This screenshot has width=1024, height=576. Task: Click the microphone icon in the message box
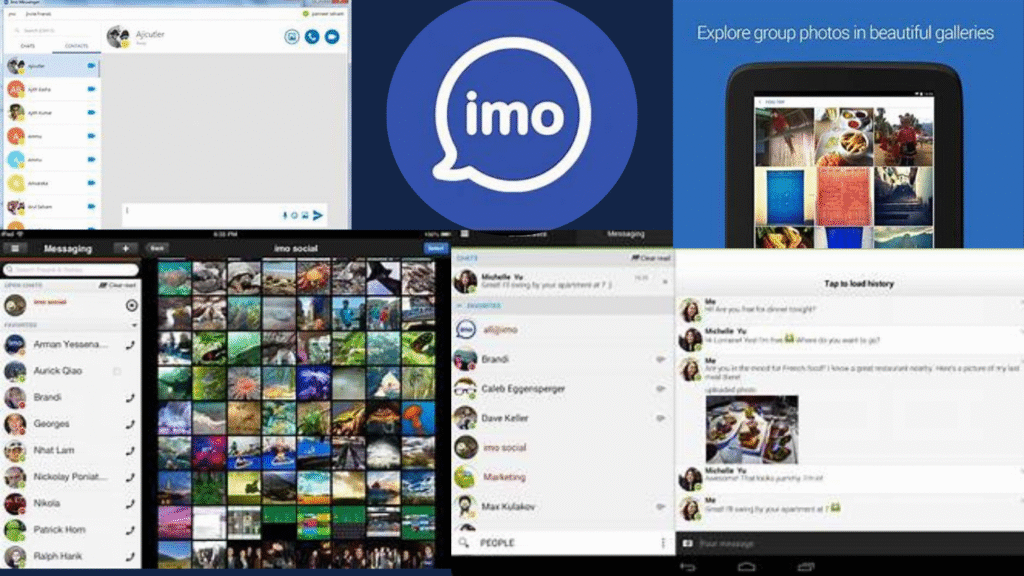tap(284, 214)
